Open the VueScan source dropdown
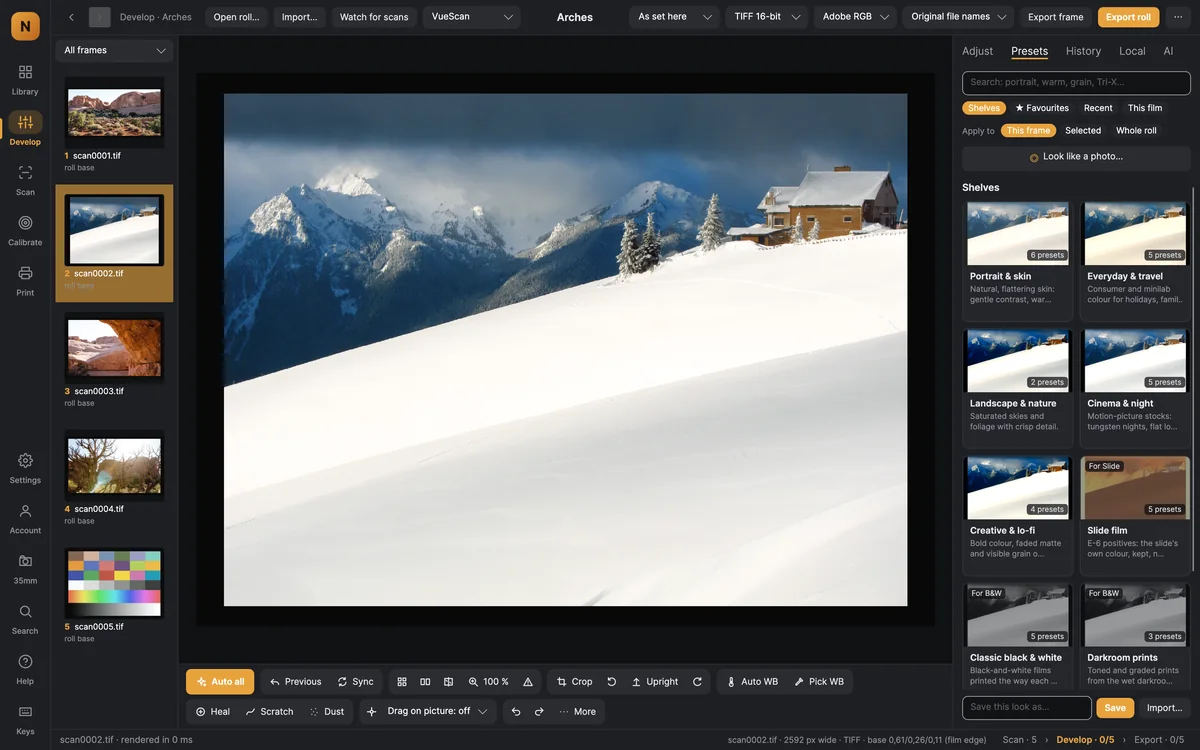The height and width of the screenshot is (750, 1200). point(472,17)
